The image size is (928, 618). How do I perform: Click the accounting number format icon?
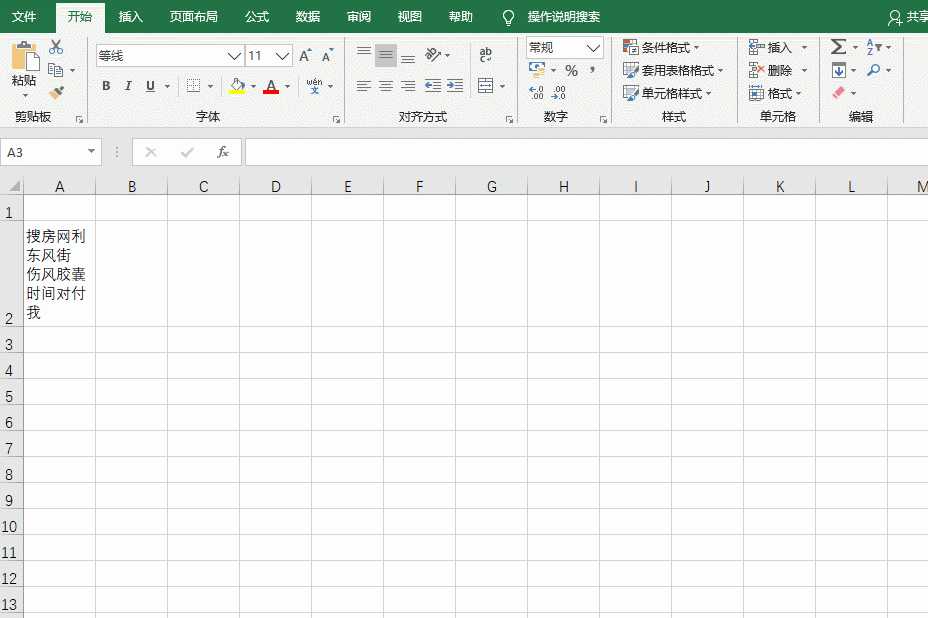(537, 70)
